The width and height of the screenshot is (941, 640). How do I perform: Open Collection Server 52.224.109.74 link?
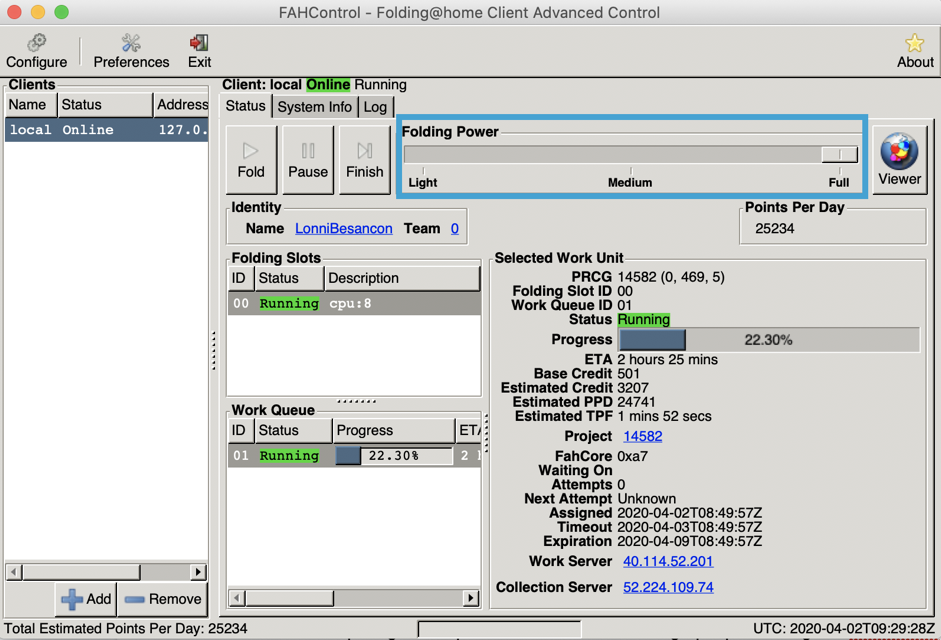click(669, 587)
